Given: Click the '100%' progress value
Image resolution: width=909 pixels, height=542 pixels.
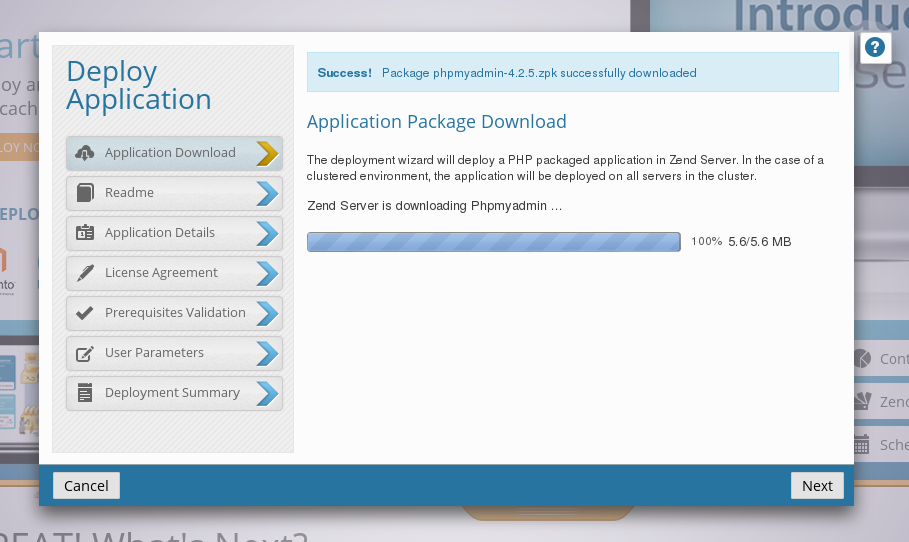Looking at the screenshot, I should 706,241.
